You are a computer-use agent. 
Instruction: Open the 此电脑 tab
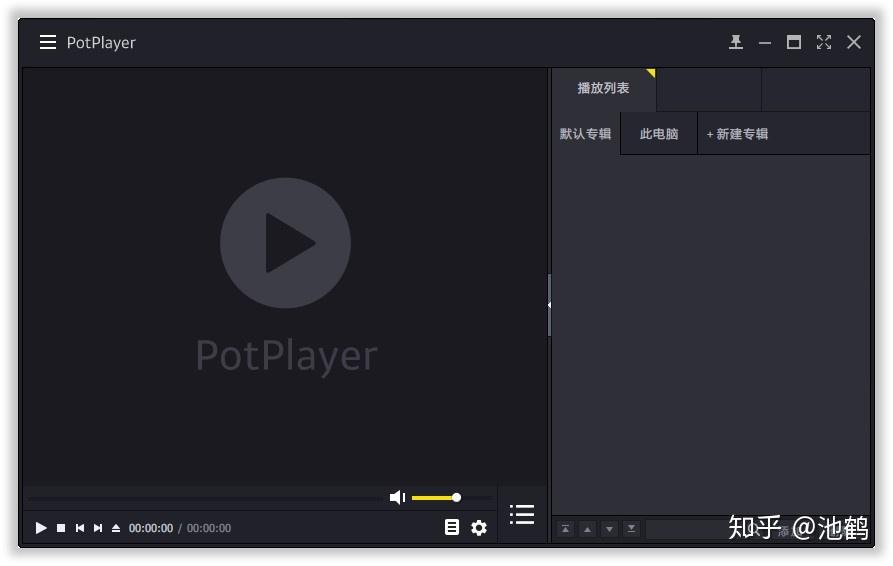(x=659, y=134)
